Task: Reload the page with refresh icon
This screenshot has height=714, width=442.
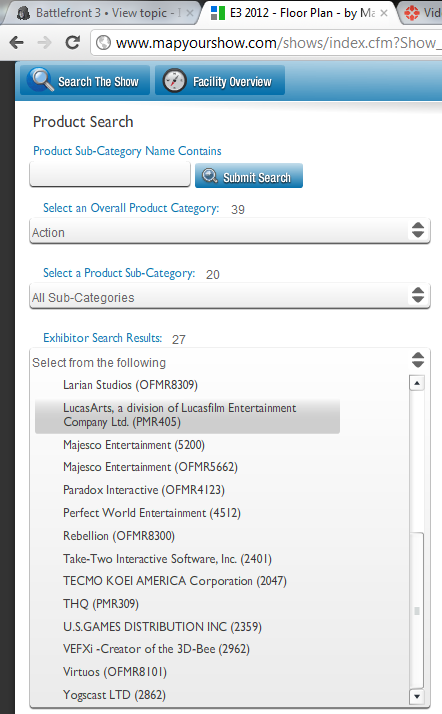Action: pyautogui.click(x=72, y=43)
